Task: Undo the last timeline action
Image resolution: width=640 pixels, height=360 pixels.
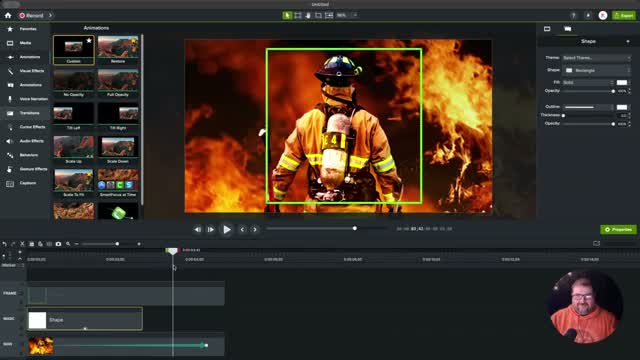Action: pyautogui.click(x=4, y=244)
